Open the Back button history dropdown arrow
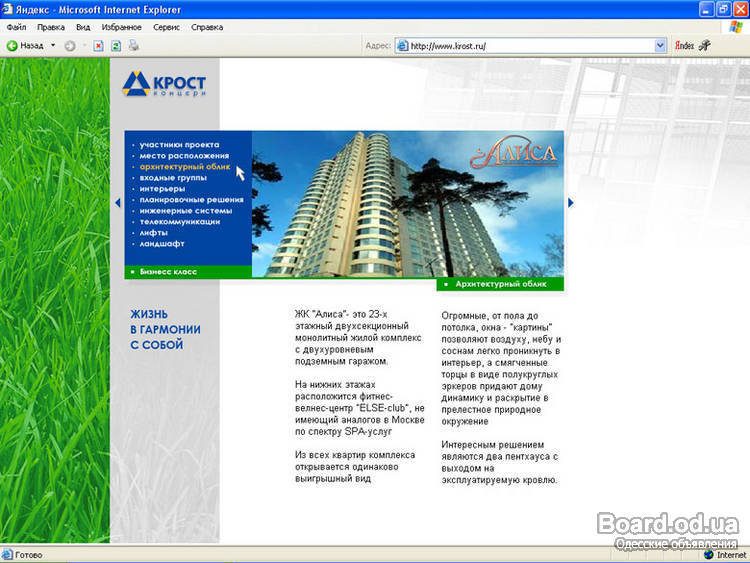The height and width of the screenshot is (563, 750). [53, 46]
